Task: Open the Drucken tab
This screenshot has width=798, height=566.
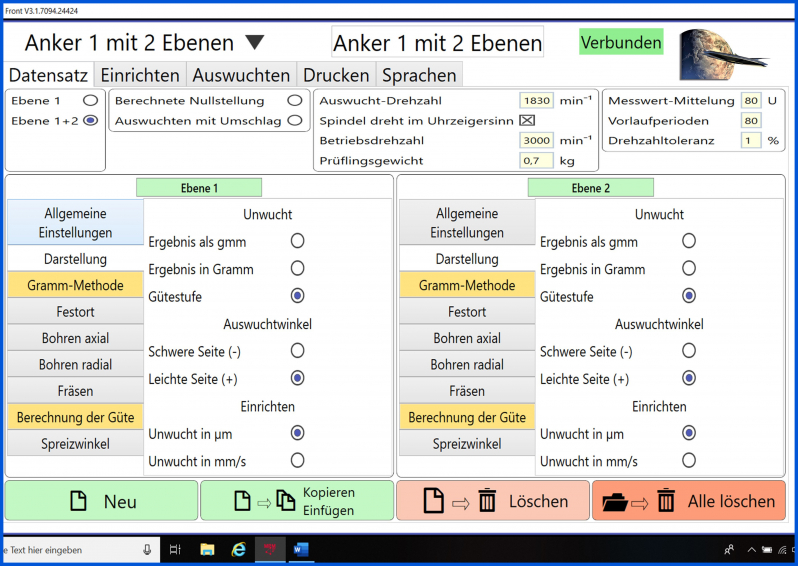Action: [x=336, y=75]
